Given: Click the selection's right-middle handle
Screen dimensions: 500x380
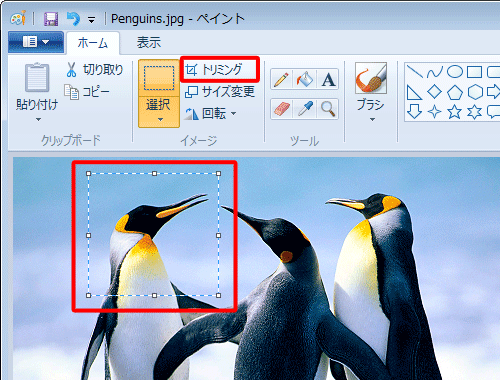Looking at the screenshot, I should coord(219,235).
